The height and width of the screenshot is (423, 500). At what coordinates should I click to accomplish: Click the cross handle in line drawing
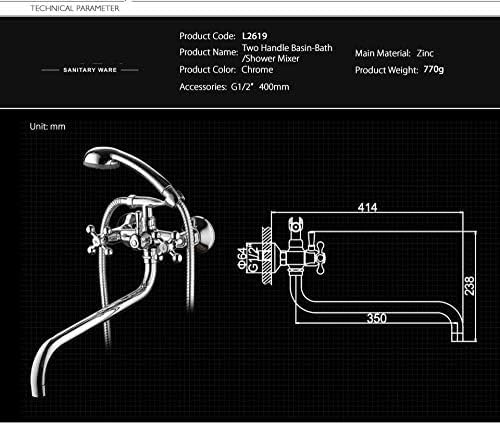320,258
